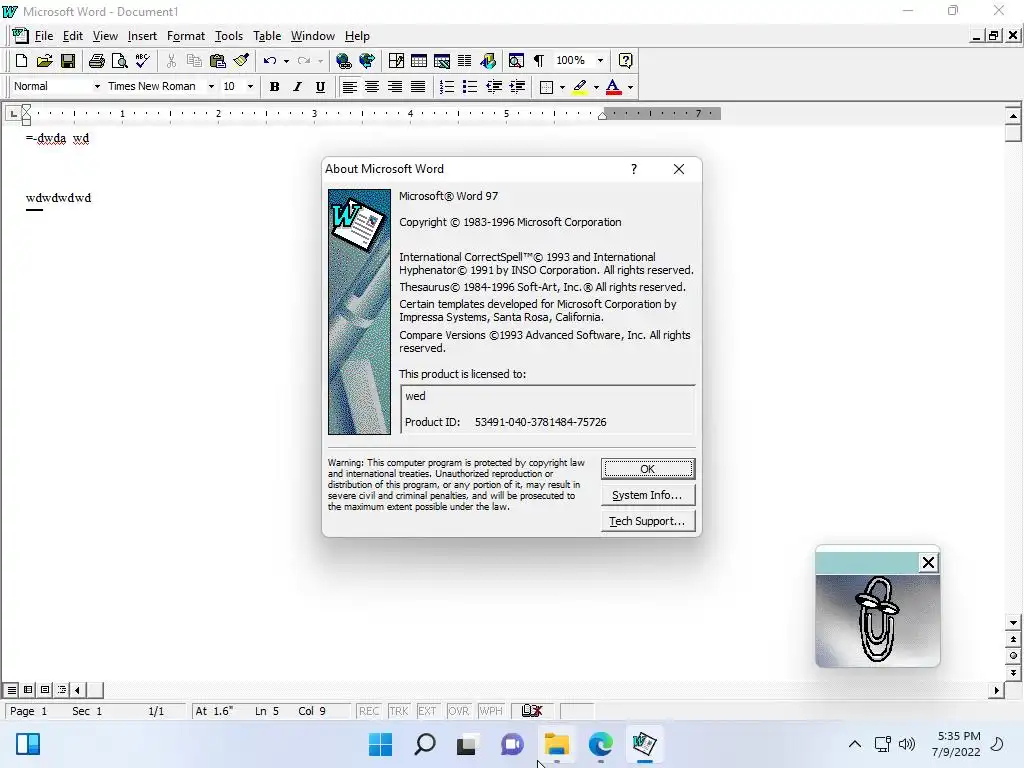Image resolution: width=1024 pixels, height=768 pixels.
Task: Justify the paragraph
Action: [418, 87]
